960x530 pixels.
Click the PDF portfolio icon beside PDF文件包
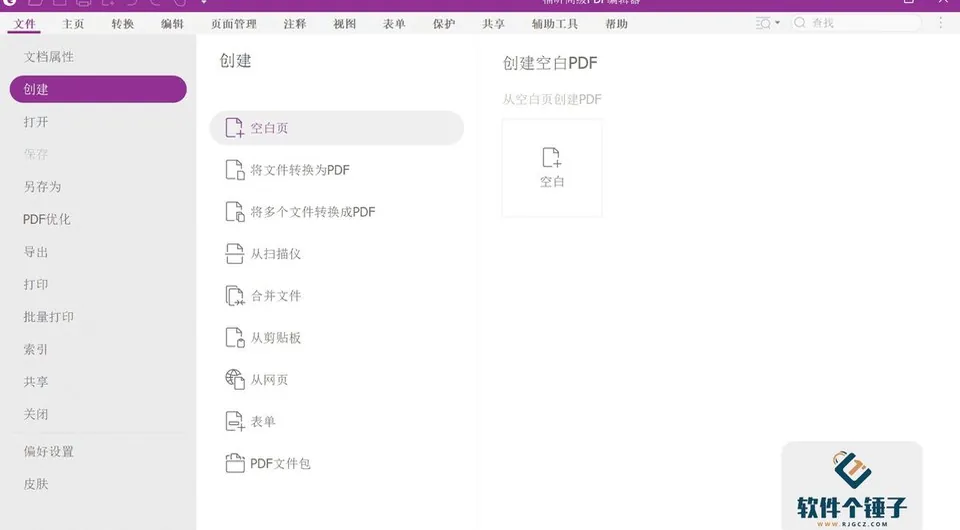234,463
